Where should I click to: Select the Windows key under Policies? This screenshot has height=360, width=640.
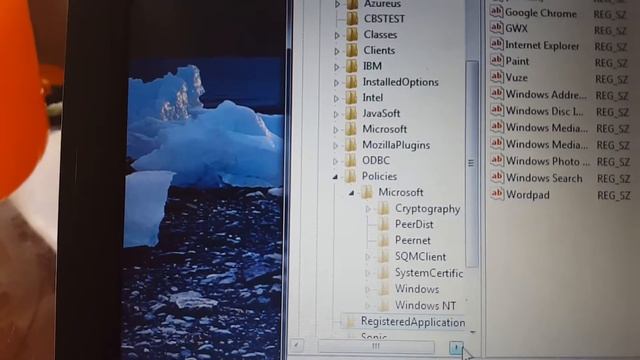coord(417,289)
